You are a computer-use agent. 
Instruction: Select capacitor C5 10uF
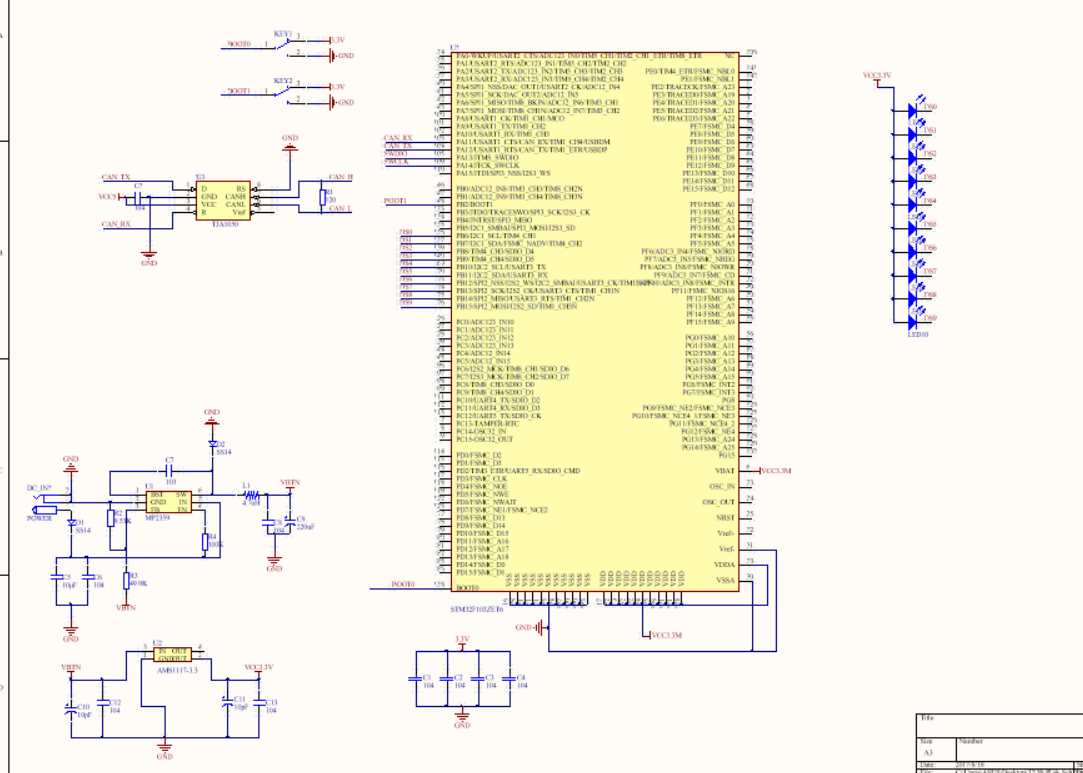[56, 575]
